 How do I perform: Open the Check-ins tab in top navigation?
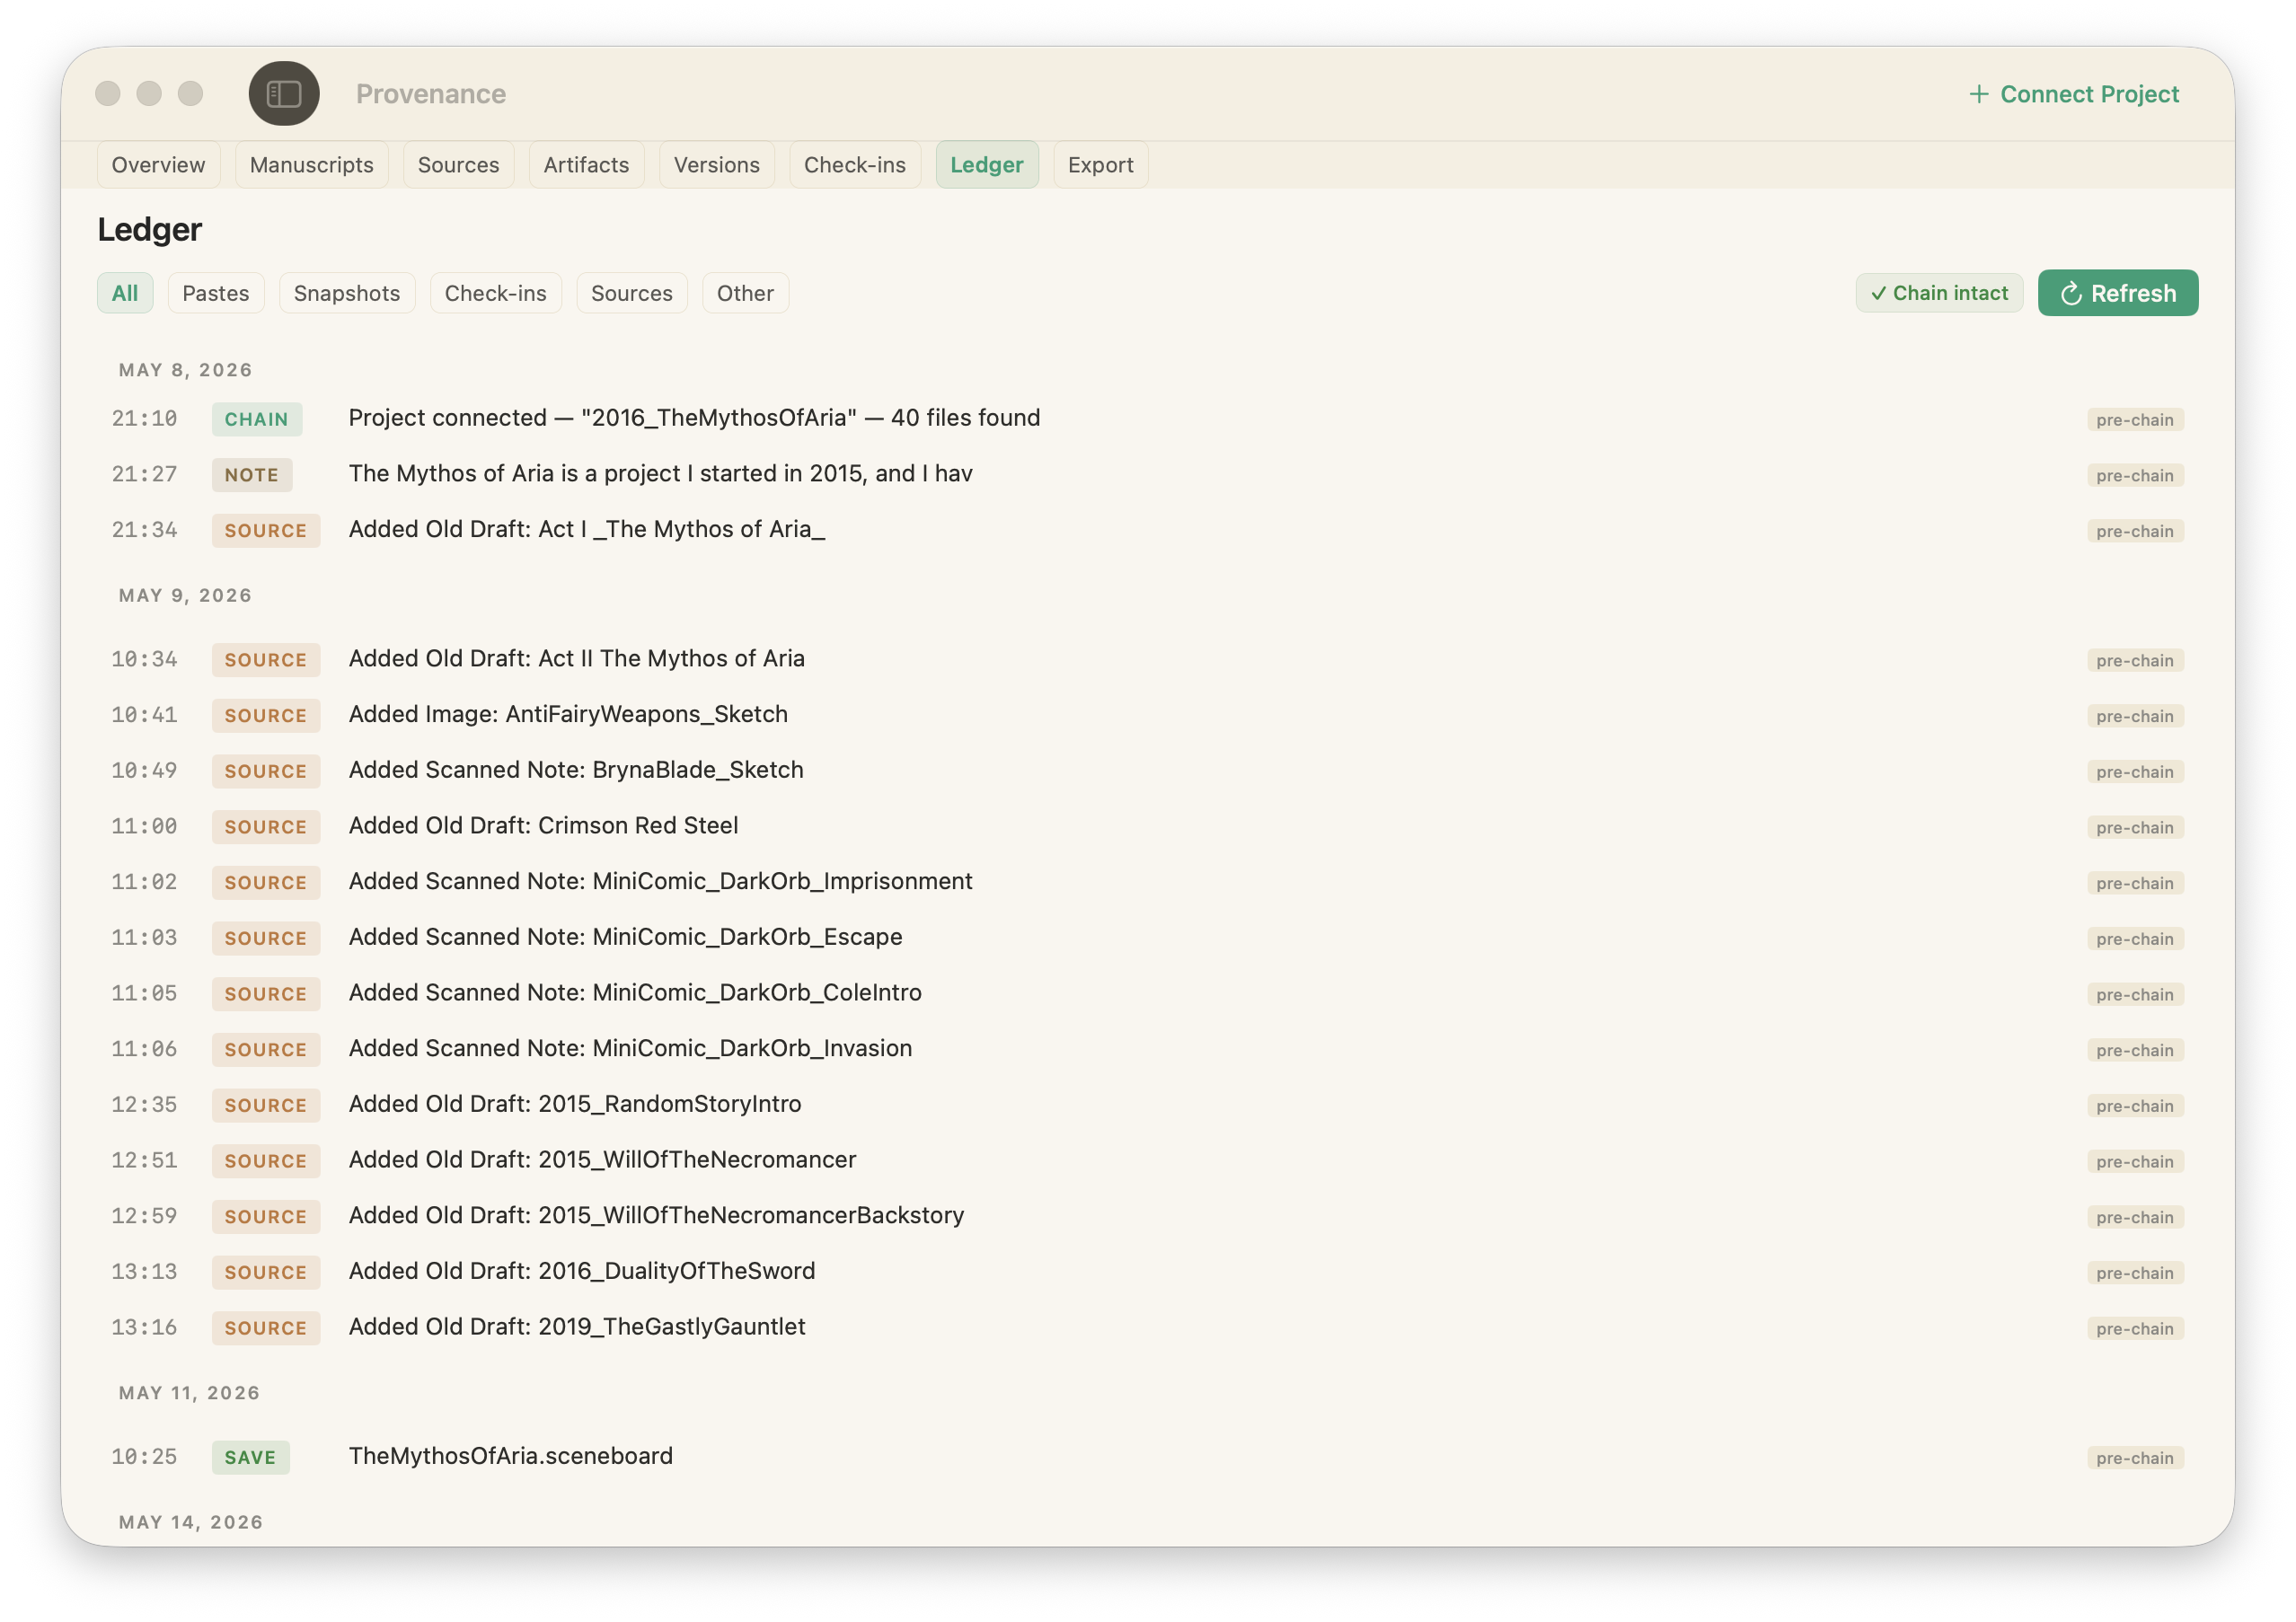pyautogui.click(x=854, y=165)
